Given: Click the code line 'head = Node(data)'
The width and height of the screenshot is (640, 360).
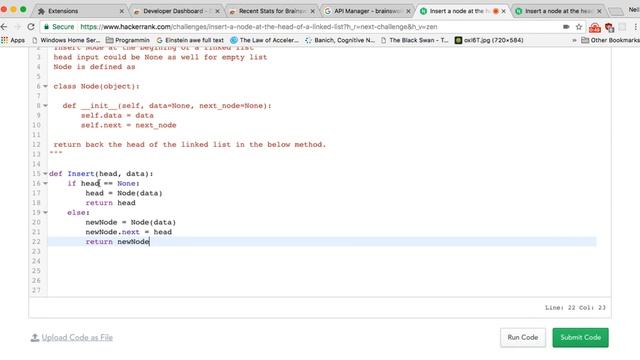Looking at the screenshot, I should click(124, 193).
